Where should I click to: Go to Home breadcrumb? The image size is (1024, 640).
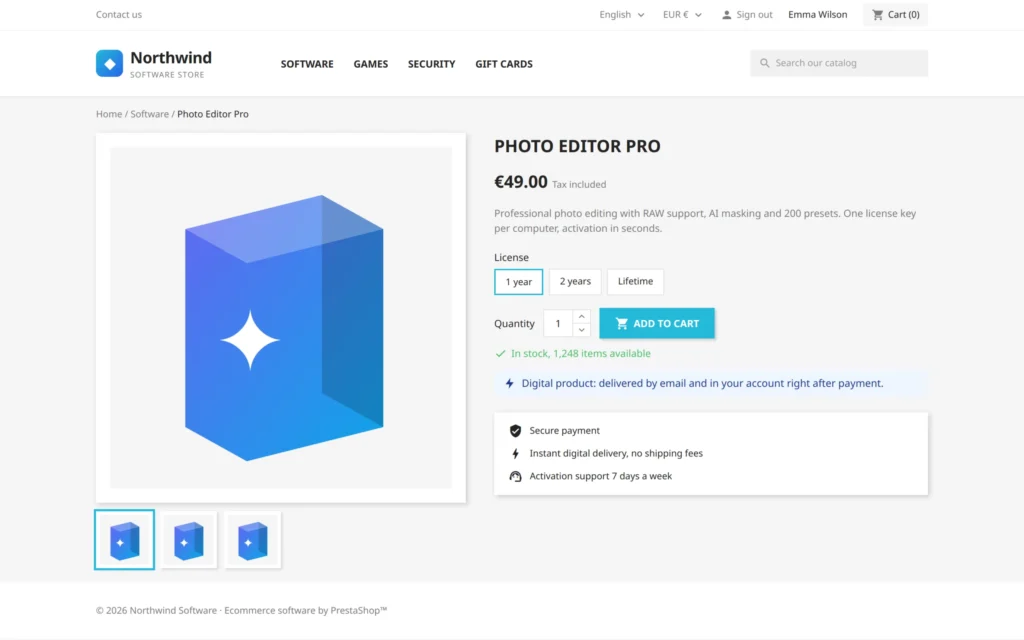[x=109, y=114]
